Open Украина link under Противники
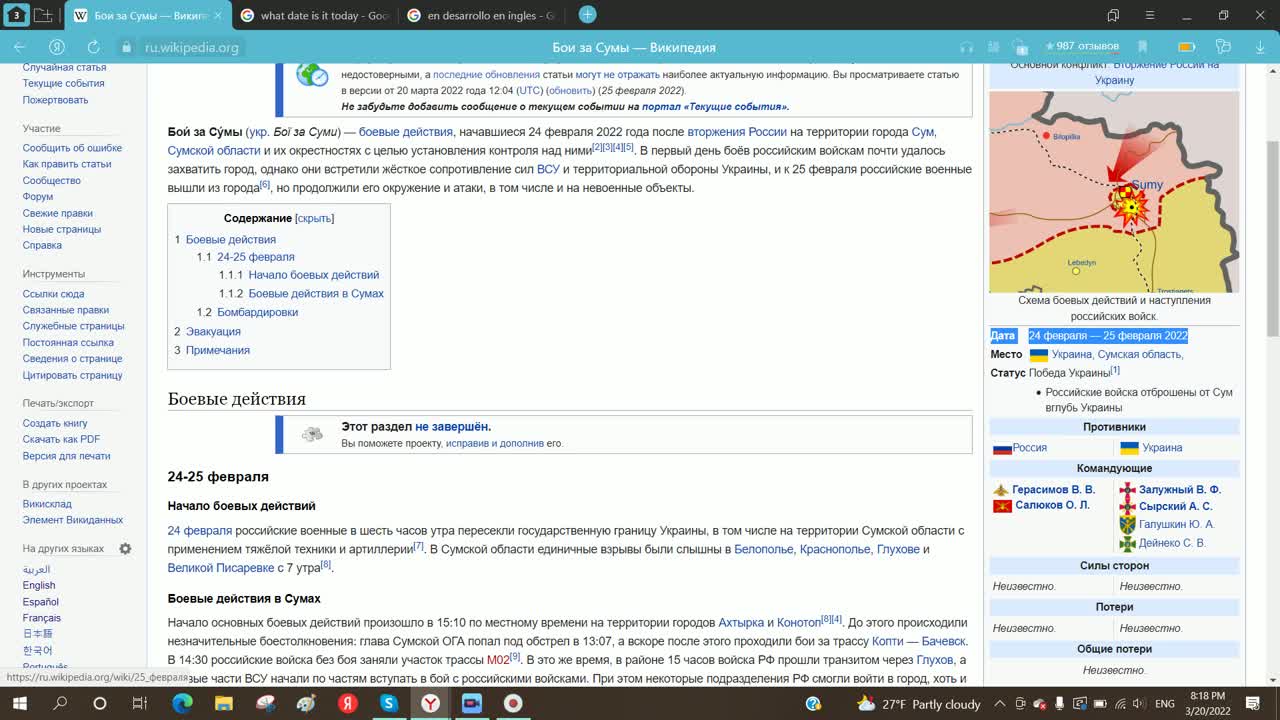Screen dimensions: 1280x720 pyautogui.click(x=1162, y=448)
